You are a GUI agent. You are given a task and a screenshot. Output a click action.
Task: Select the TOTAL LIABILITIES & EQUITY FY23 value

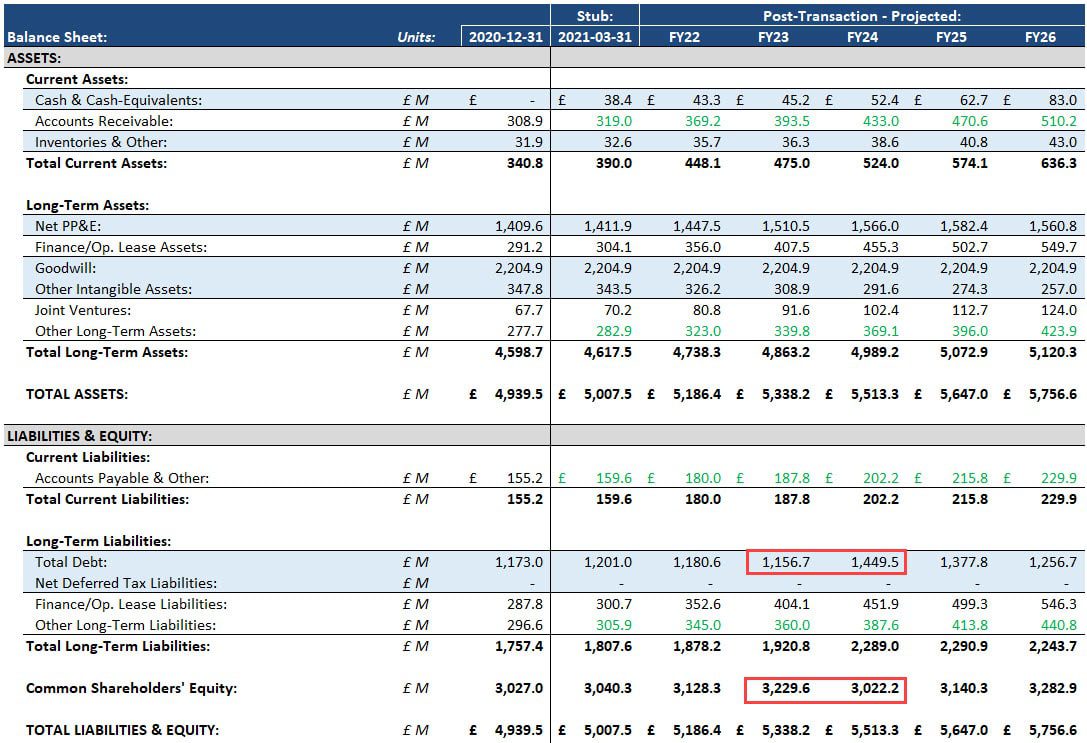click(x=789, y=730)
